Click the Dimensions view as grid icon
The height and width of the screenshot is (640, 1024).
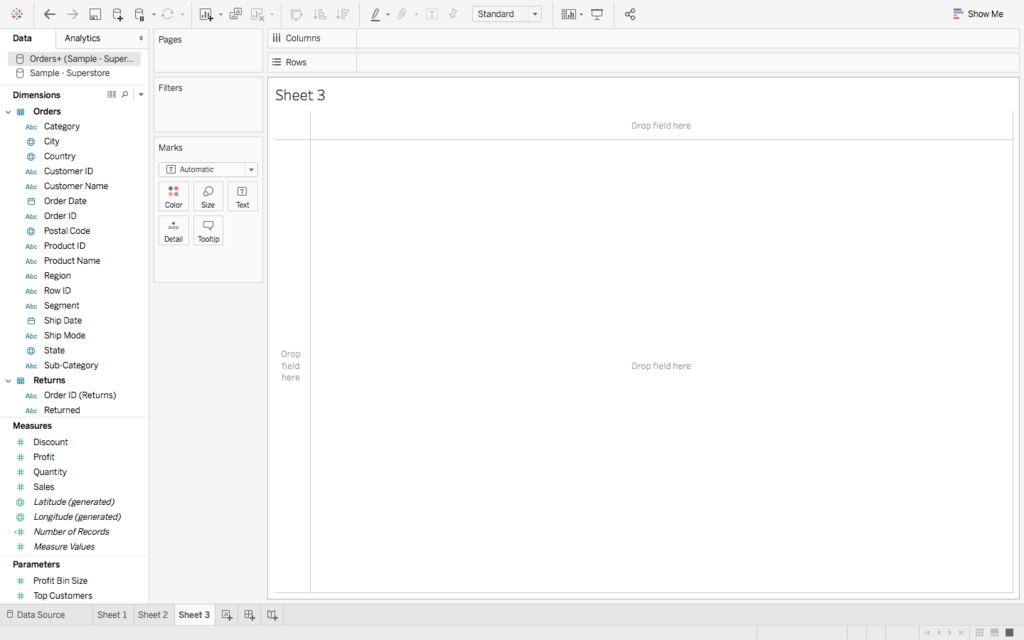pos(111,95)
